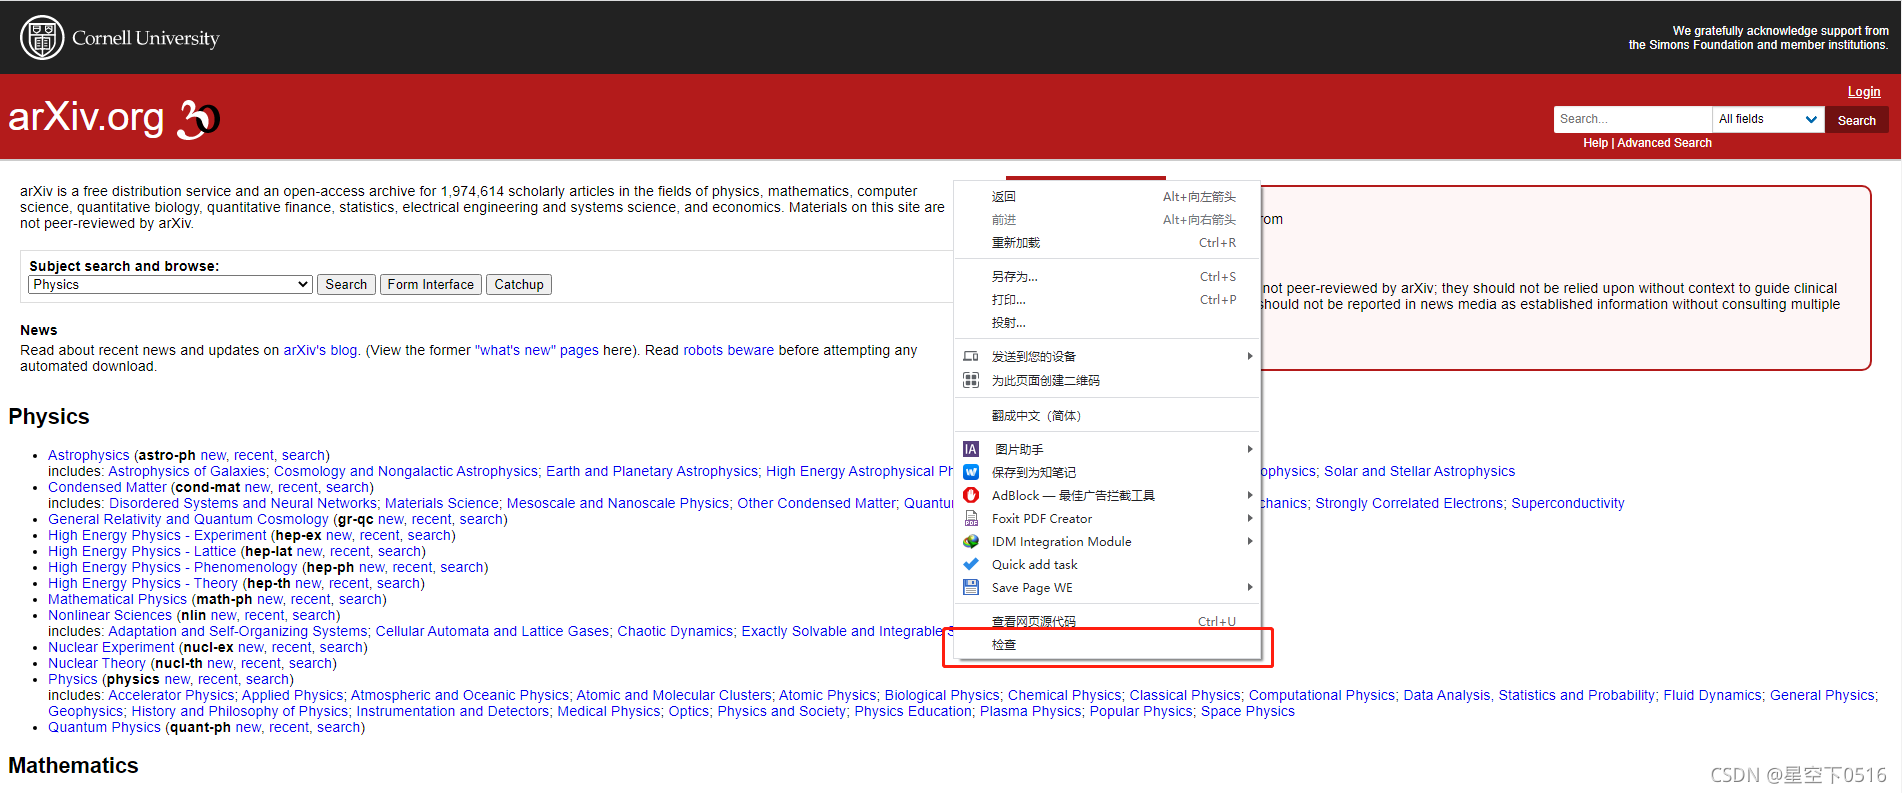This screenshot has height=793, width=1902.
Task: Click into the Search... text field
Action: (1633, 119)
